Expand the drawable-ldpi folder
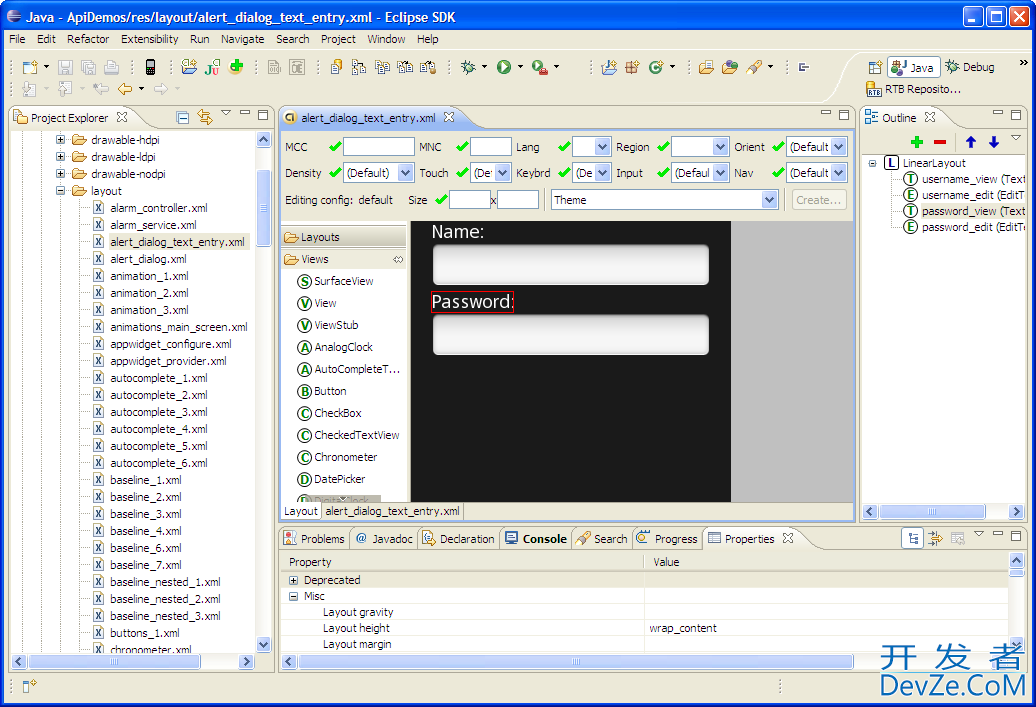 [x=60, y=157]
